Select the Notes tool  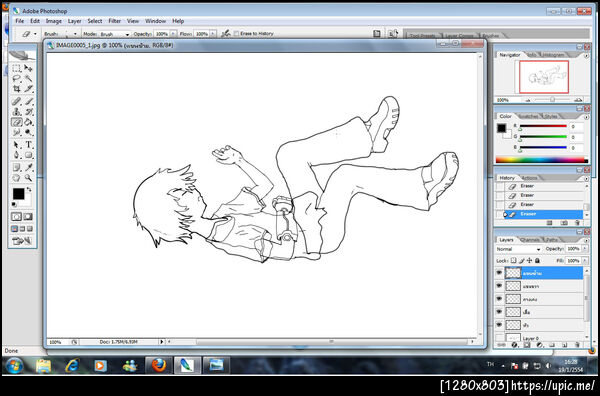coord(16,167)
